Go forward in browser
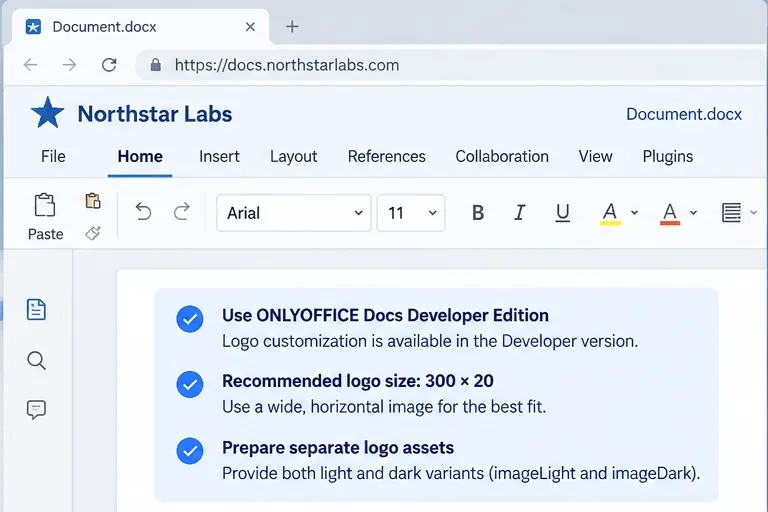The height and width of the screenshot is (512, 768). coord(69,65)
